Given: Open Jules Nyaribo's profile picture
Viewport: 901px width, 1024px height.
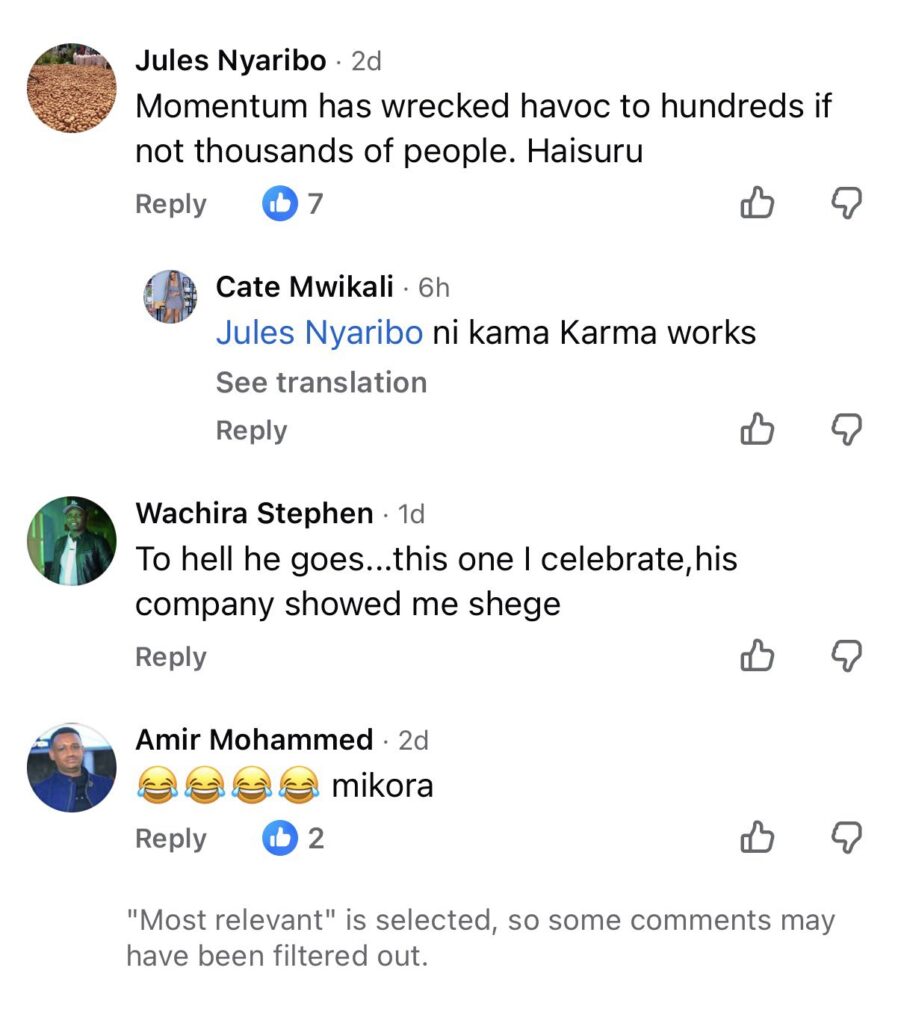Looking at the screenshot, I should coord(70,88).
